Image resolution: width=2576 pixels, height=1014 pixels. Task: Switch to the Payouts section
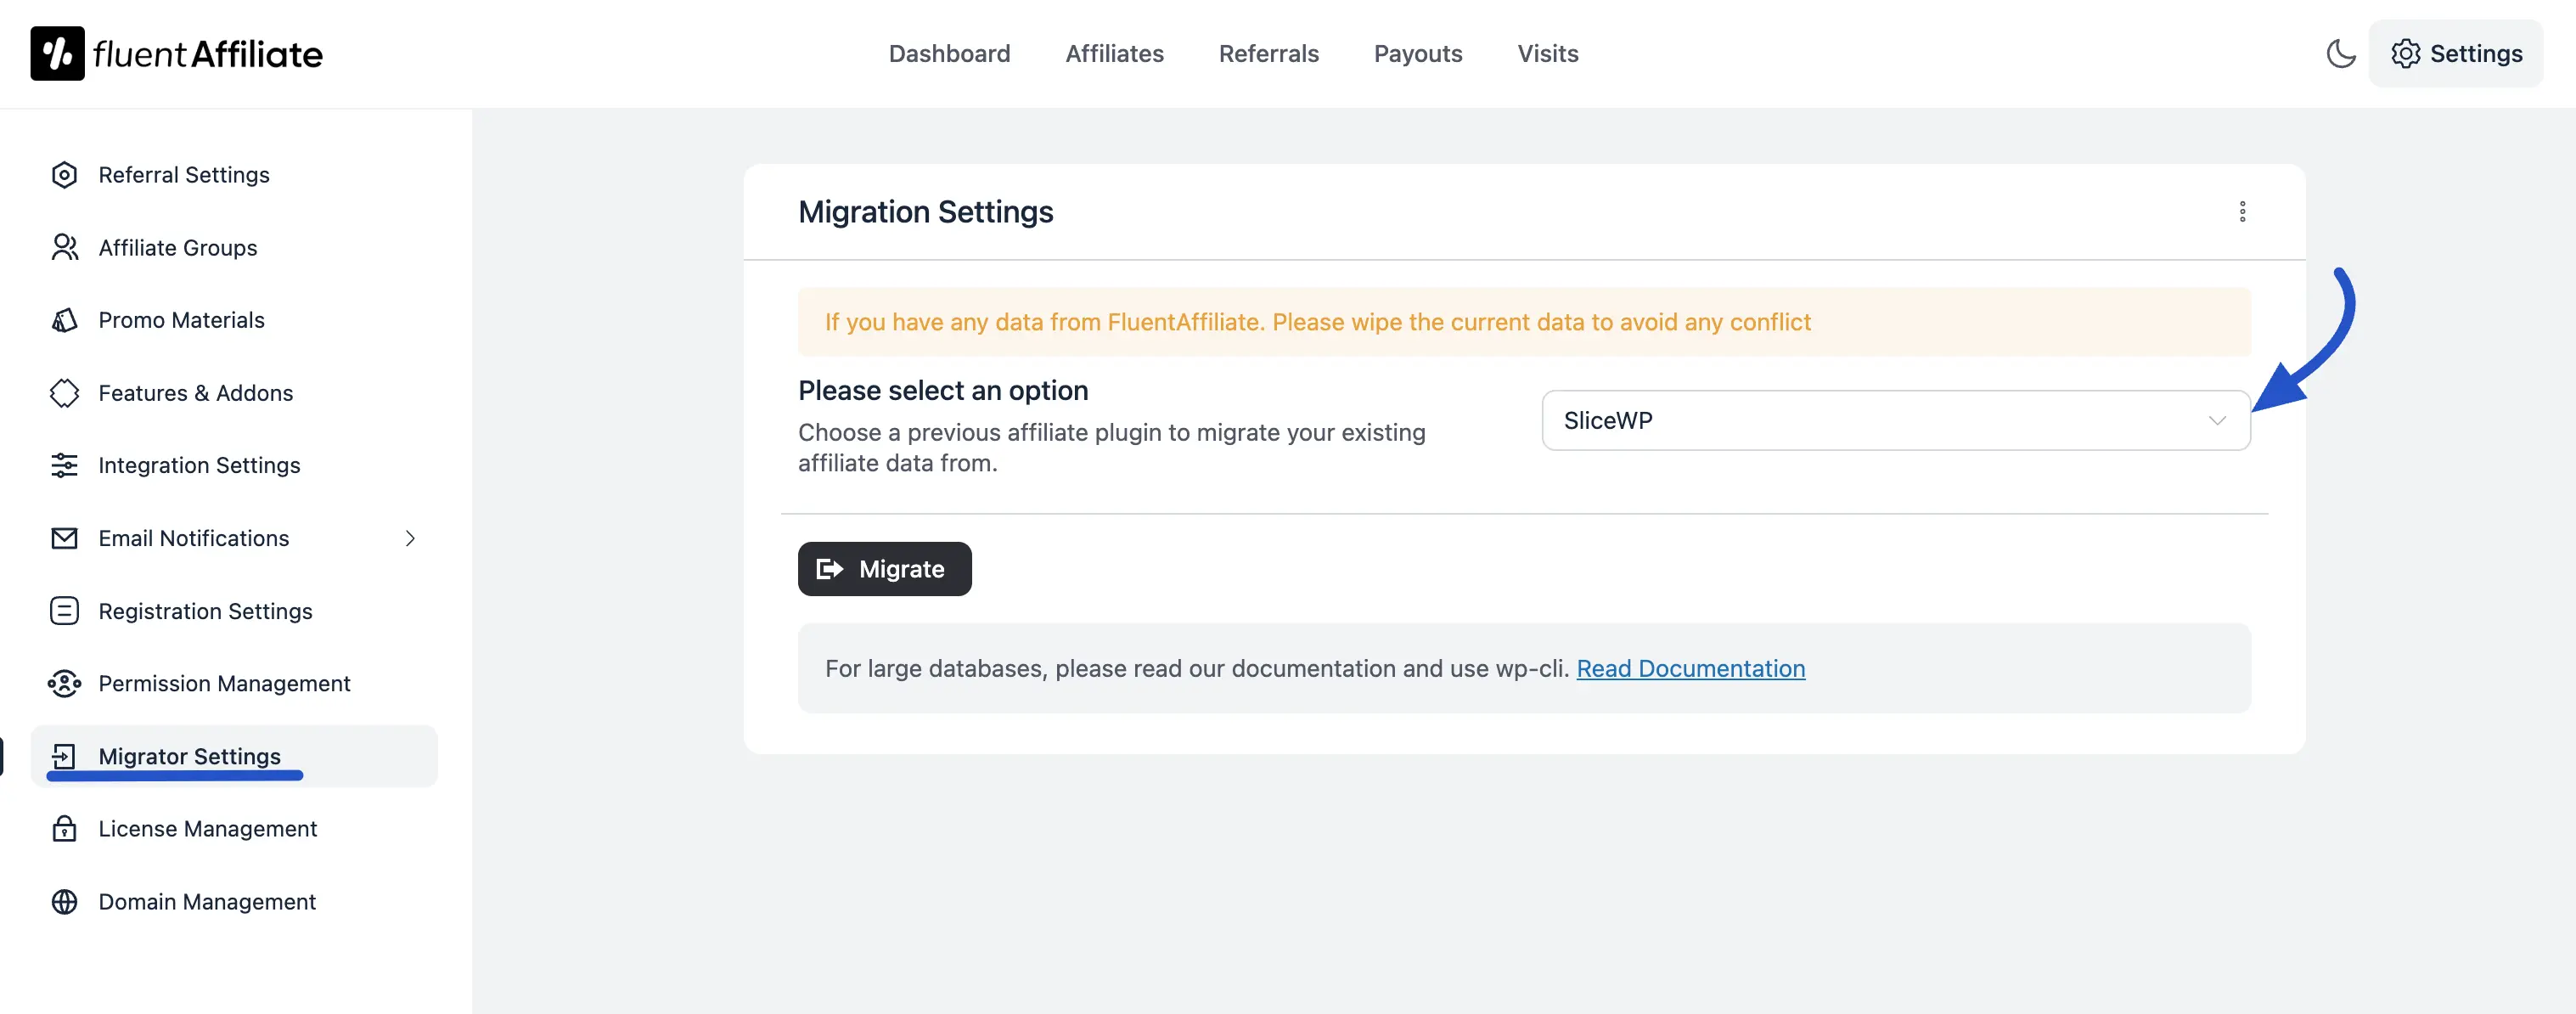1418,53
